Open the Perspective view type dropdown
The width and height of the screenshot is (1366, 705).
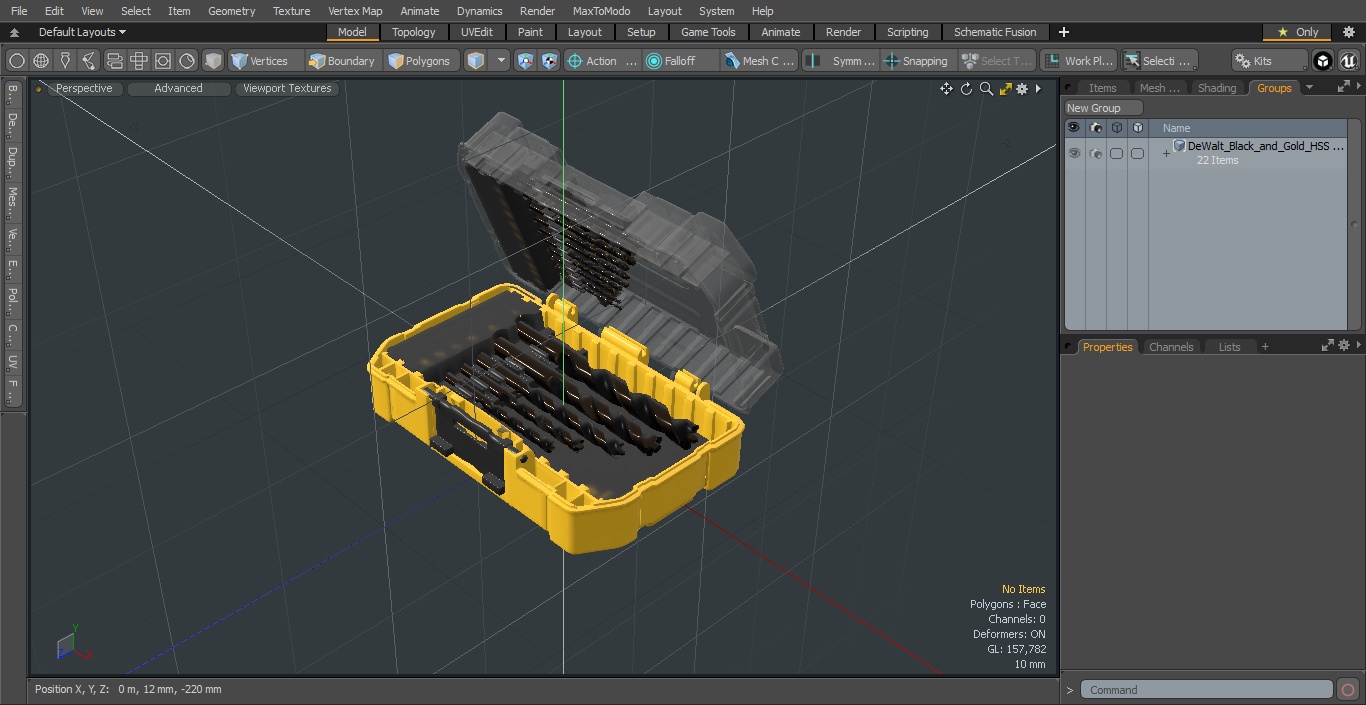84,89
